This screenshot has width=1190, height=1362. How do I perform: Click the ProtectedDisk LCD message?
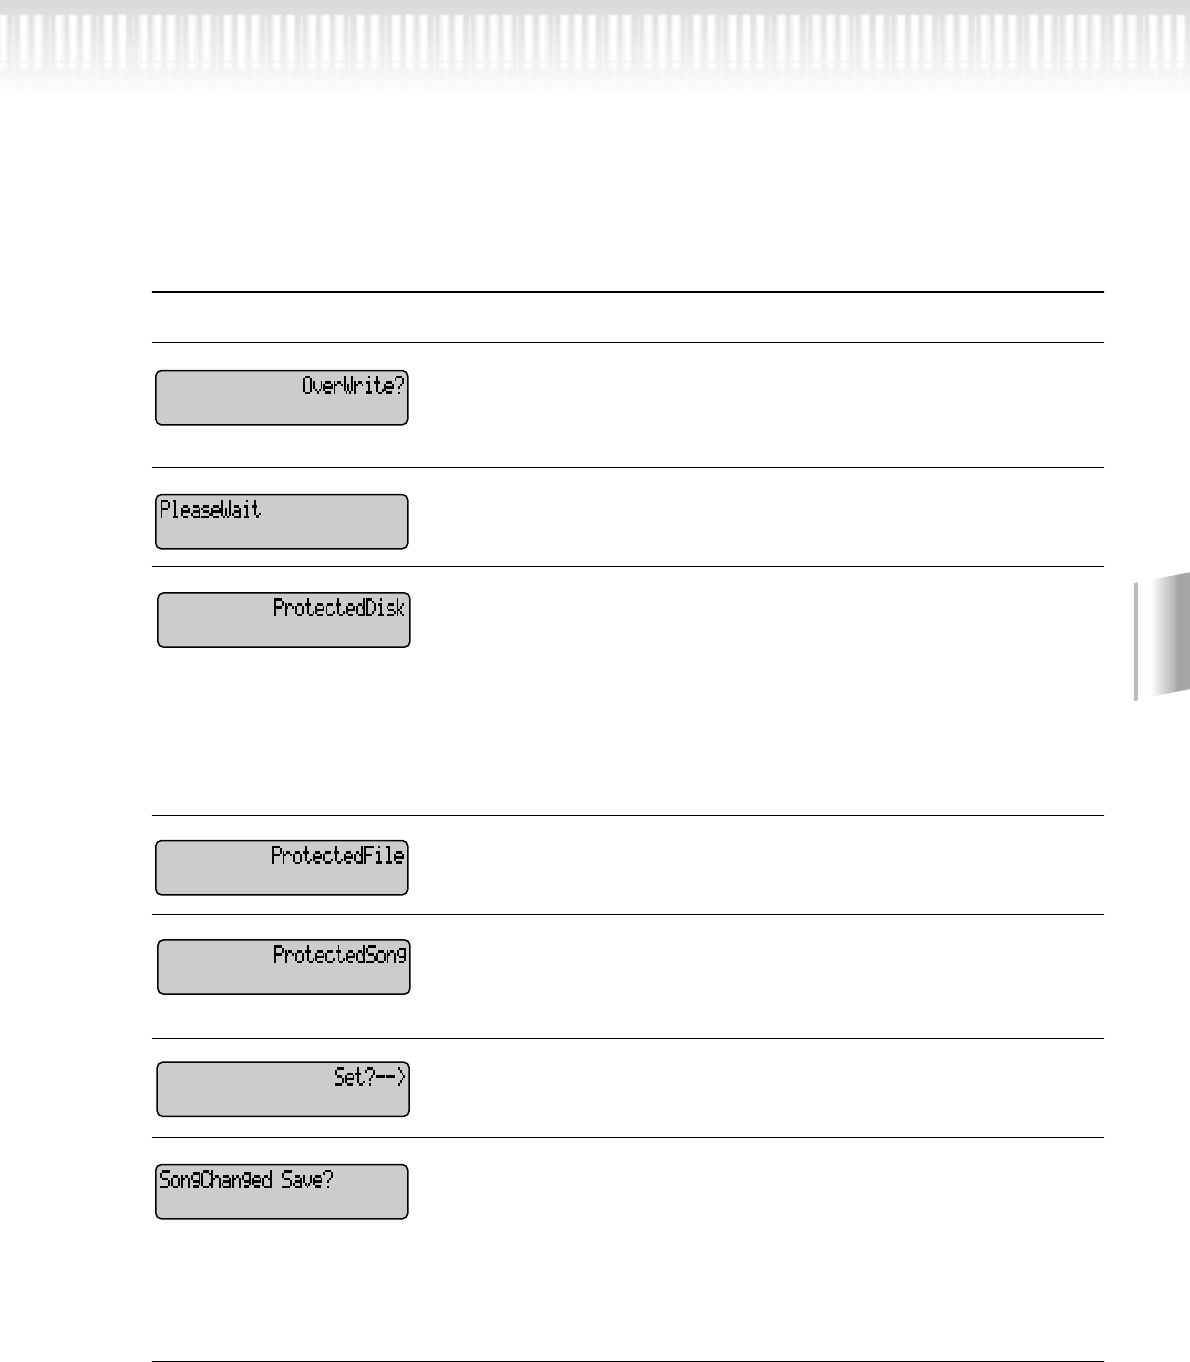click(x=284, y=619)
